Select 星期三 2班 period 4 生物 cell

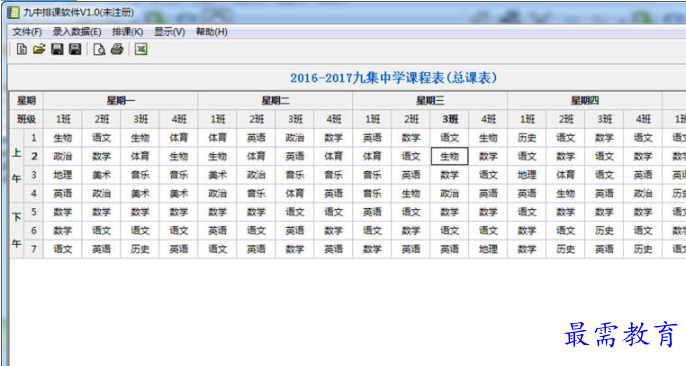click(411, 193)
